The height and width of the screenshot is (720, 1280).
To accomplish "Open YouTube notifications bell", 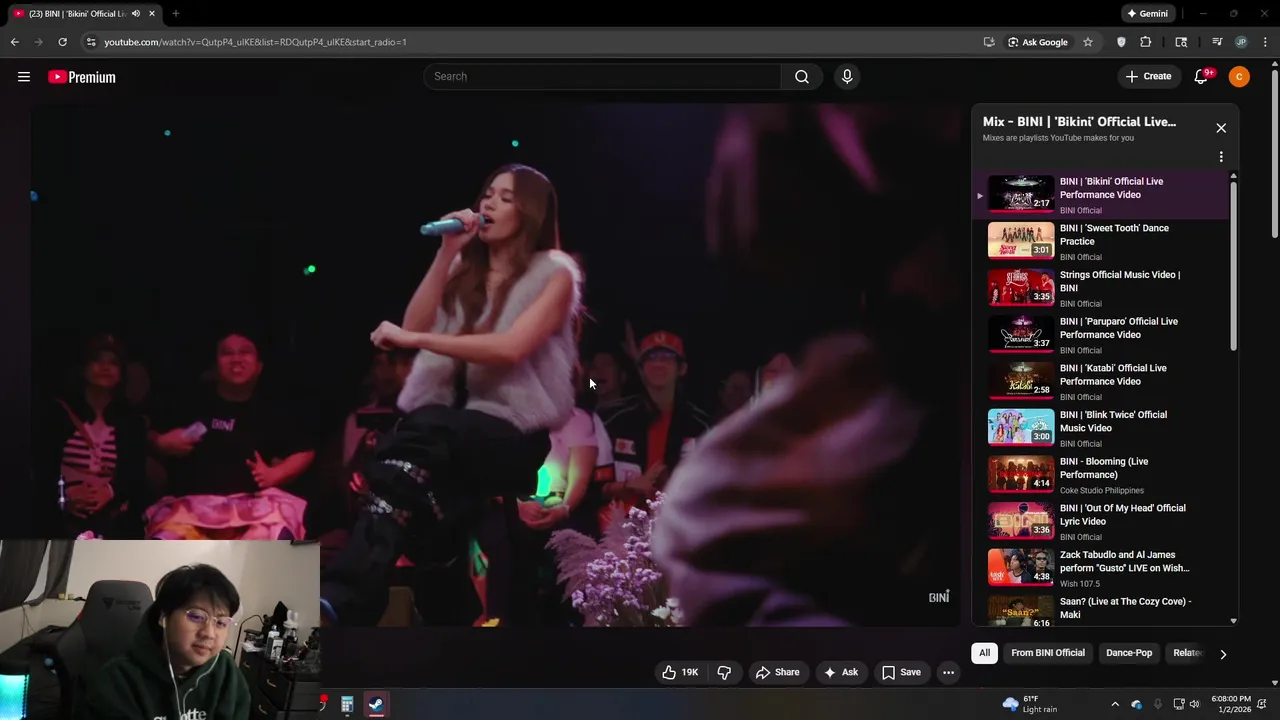I will pyautogui.click(x=1202, y=77).
